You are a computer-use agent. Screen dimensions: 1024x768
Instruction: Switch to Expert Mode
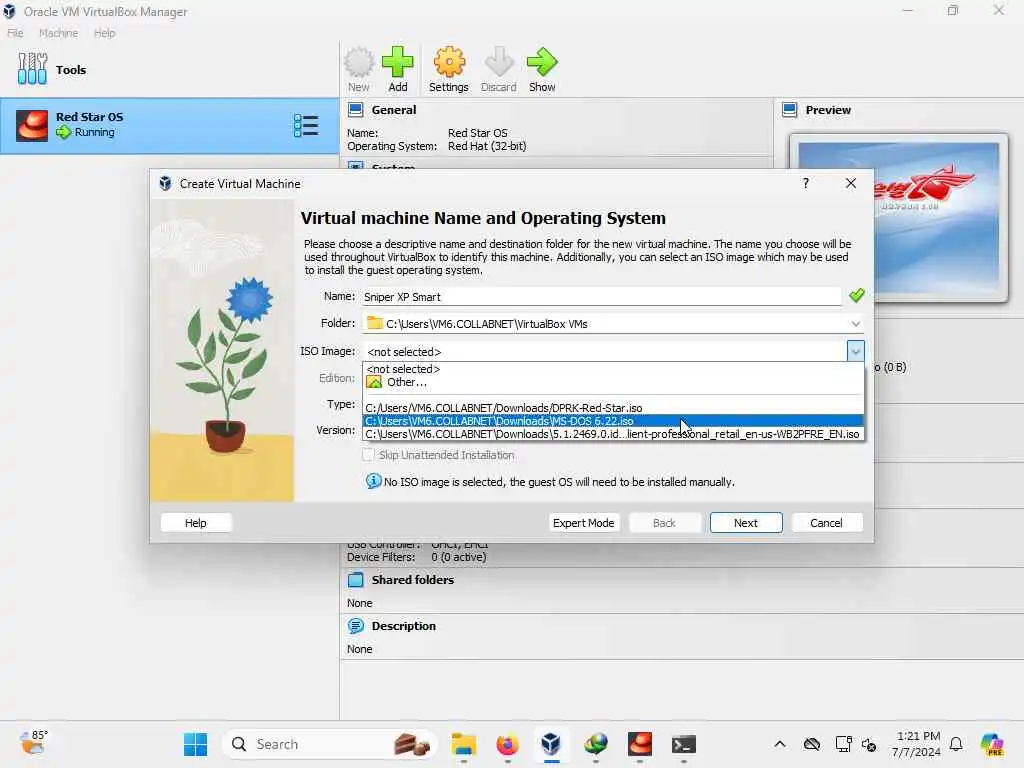(x=583, y=522)
